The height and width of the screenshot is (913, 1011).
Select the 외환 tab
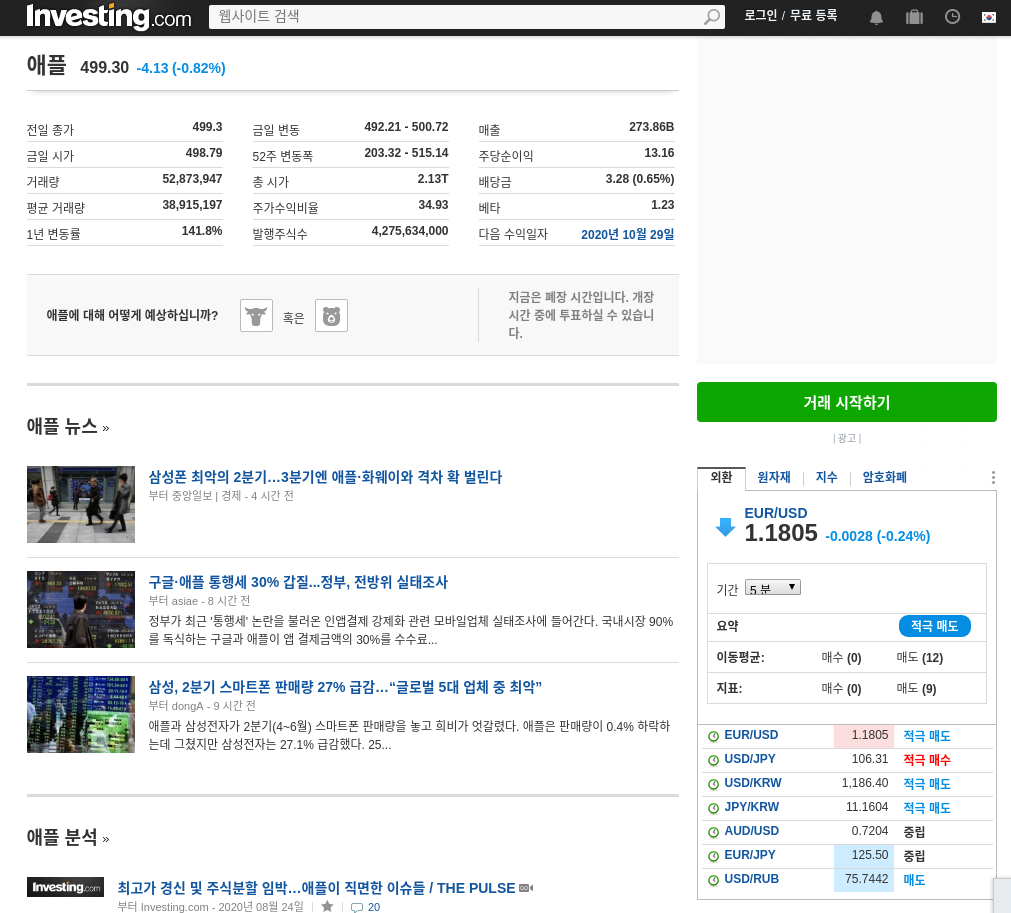721,477
